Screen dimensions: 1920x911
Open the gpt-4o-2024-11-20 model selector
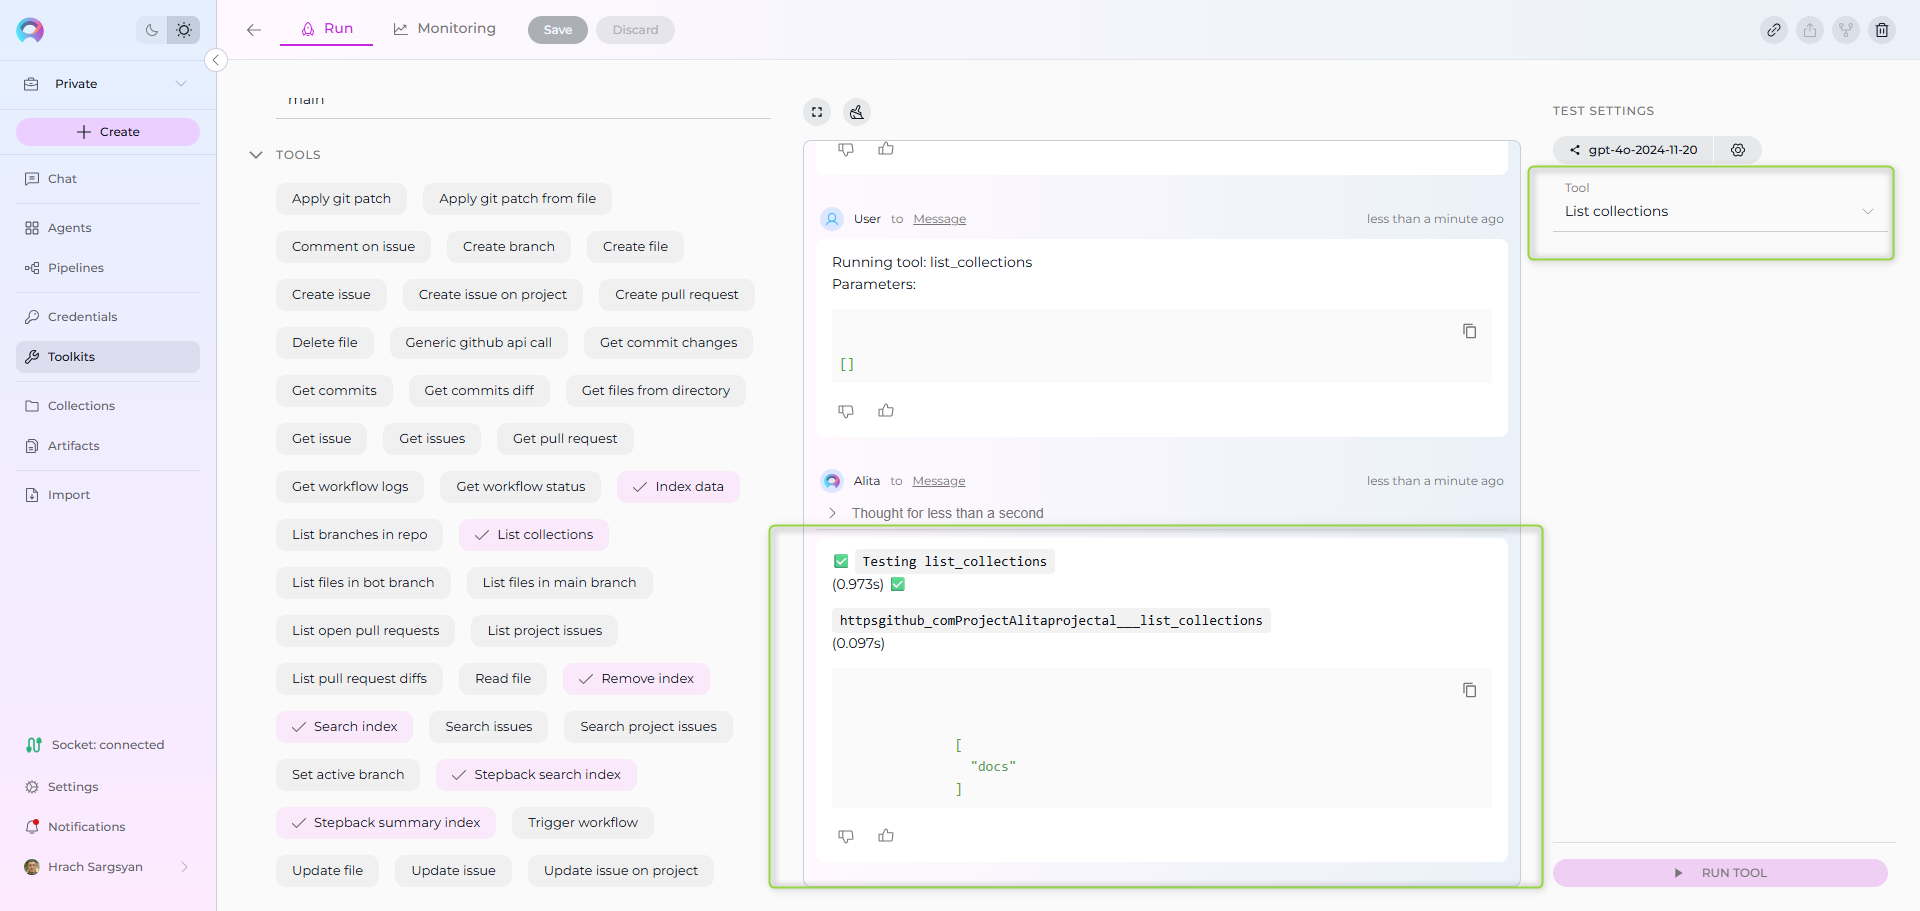[x=1633, y=150]
